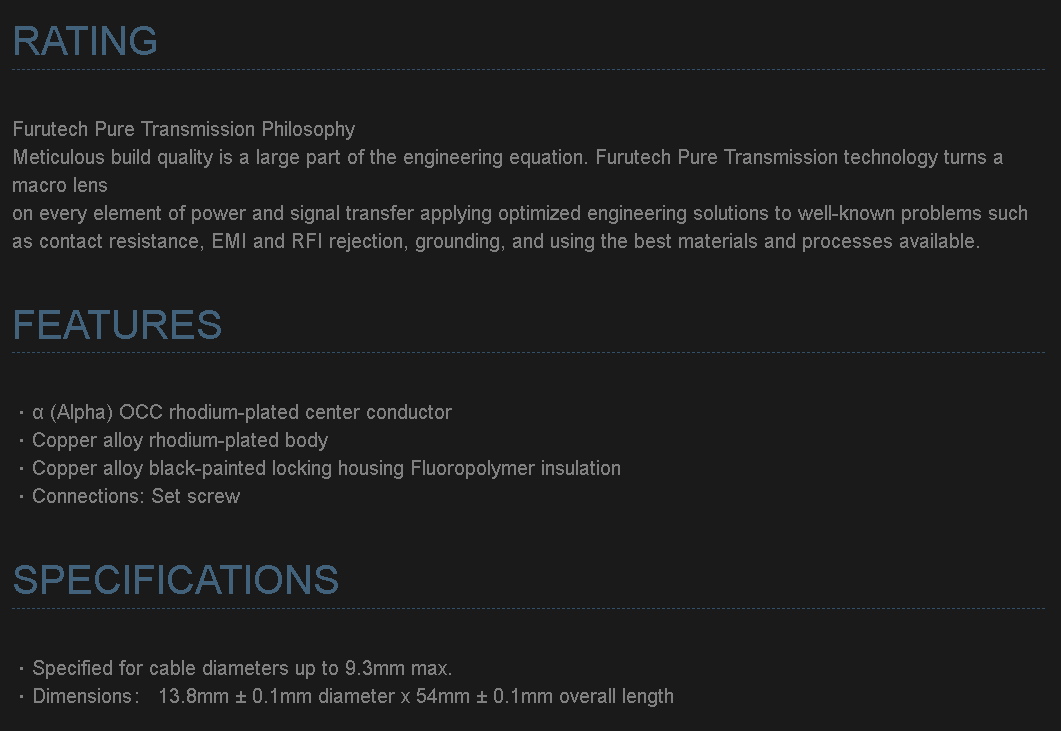Viewport: 1061px width, 731px height.
Task: Click the 'as contact resistance, EMI and RFI' line
Action: (x=497, y=242)
